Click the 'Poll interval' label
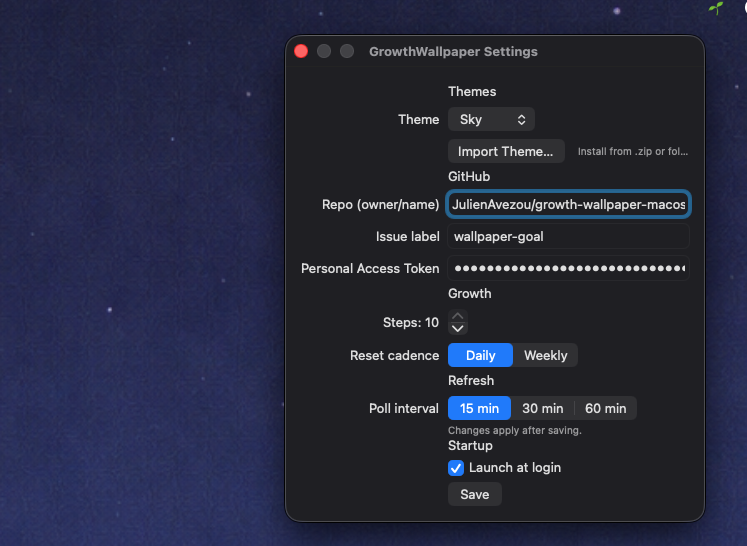 (404, 408)
